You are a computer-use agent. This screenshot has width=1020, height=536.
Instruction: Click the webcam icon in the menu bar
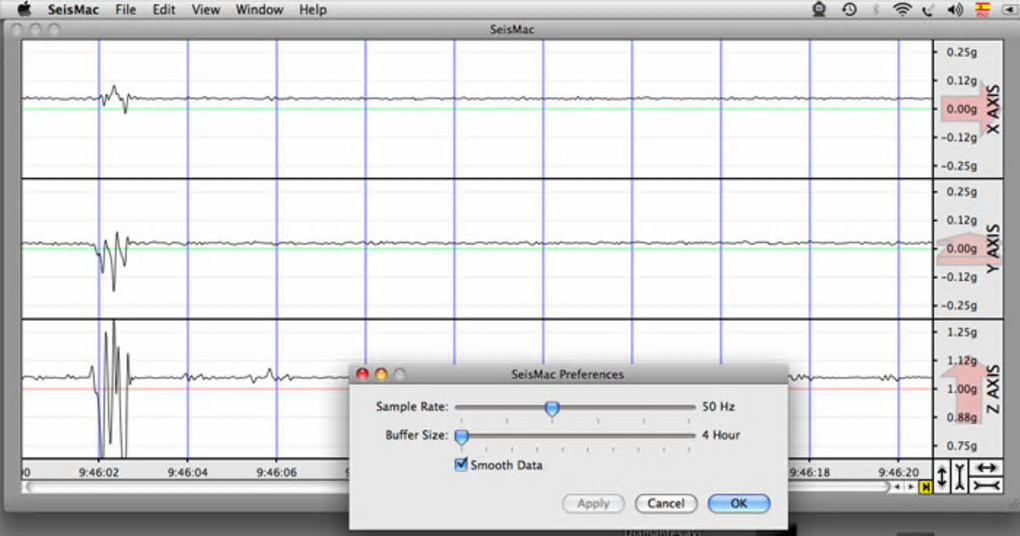(820, 9)
